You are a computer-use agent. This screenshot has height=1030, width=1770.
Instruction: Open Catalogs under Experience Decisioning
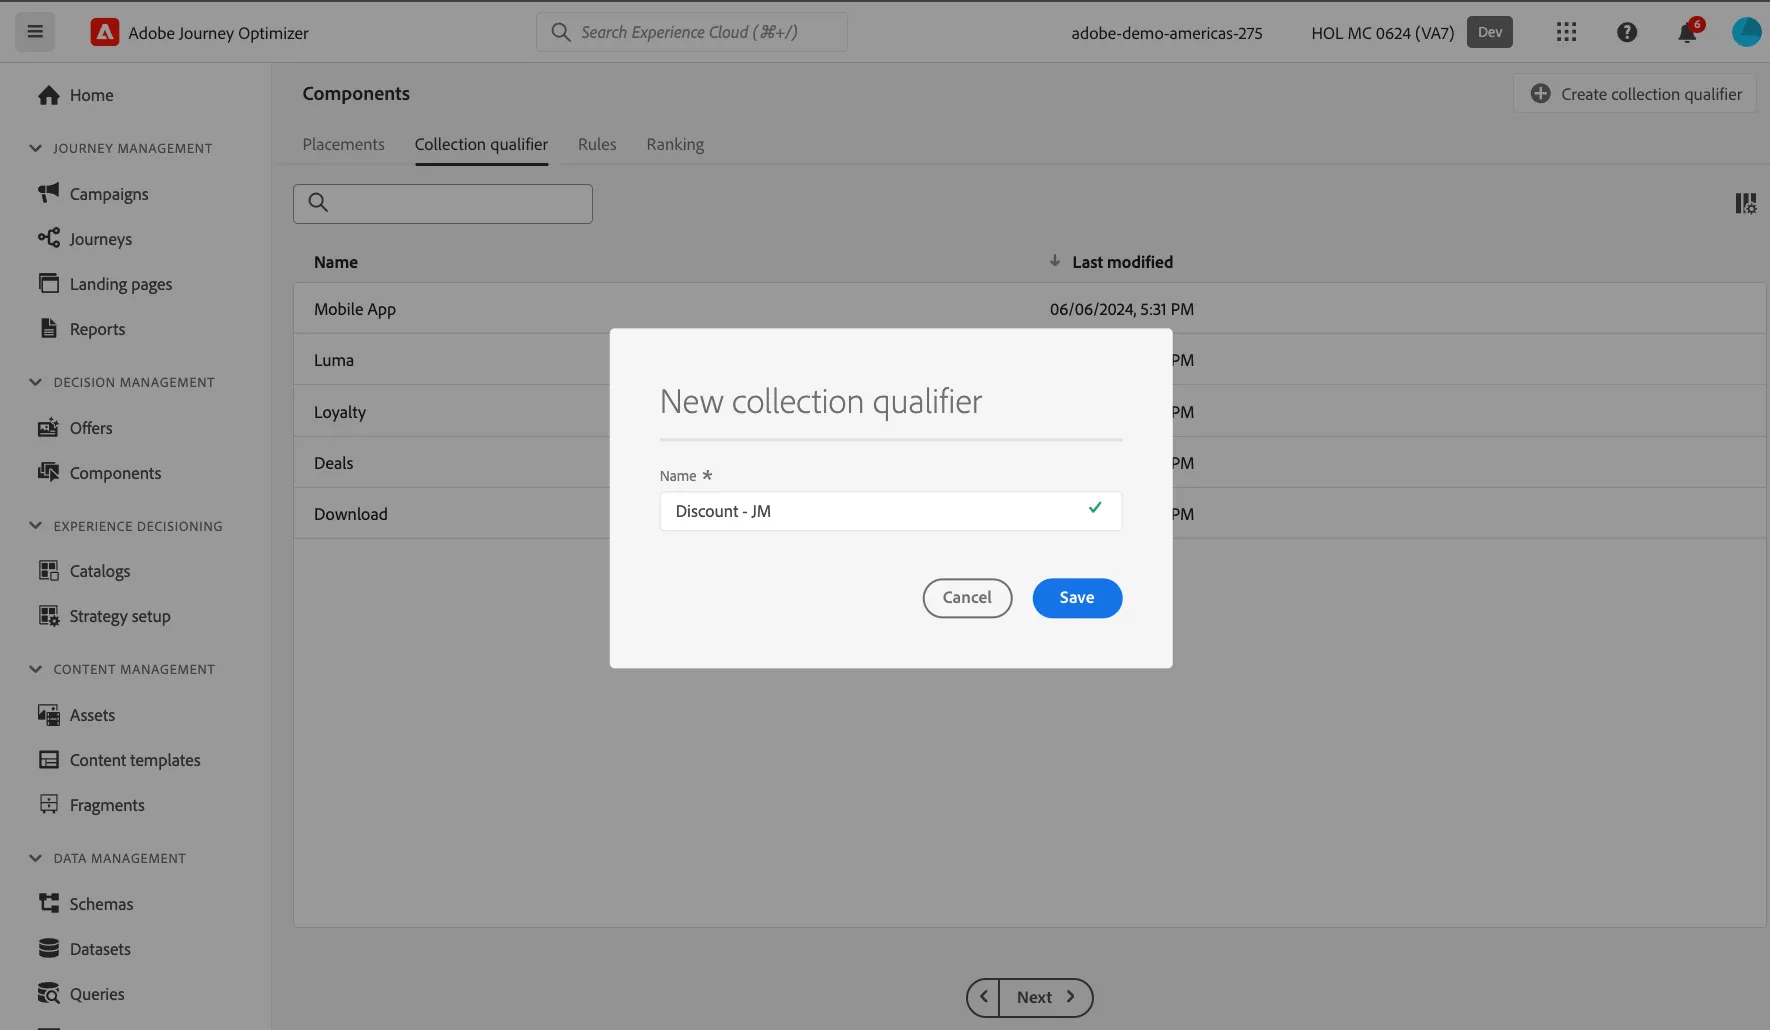tap(84, 571)
